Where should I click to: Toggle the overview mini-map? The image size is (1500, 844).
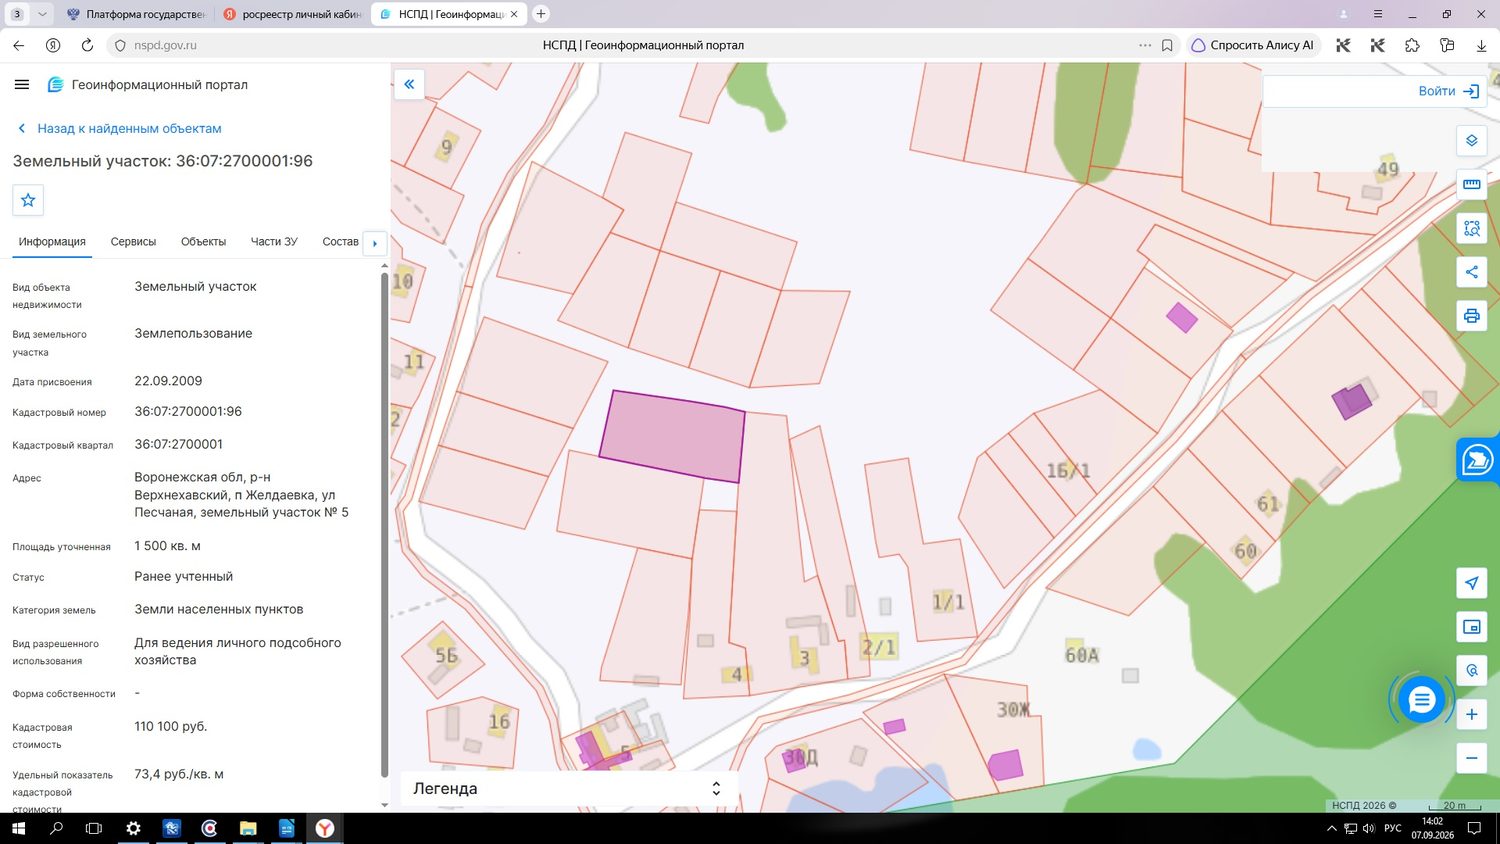pyautogui.click(x=1471, y=627)
